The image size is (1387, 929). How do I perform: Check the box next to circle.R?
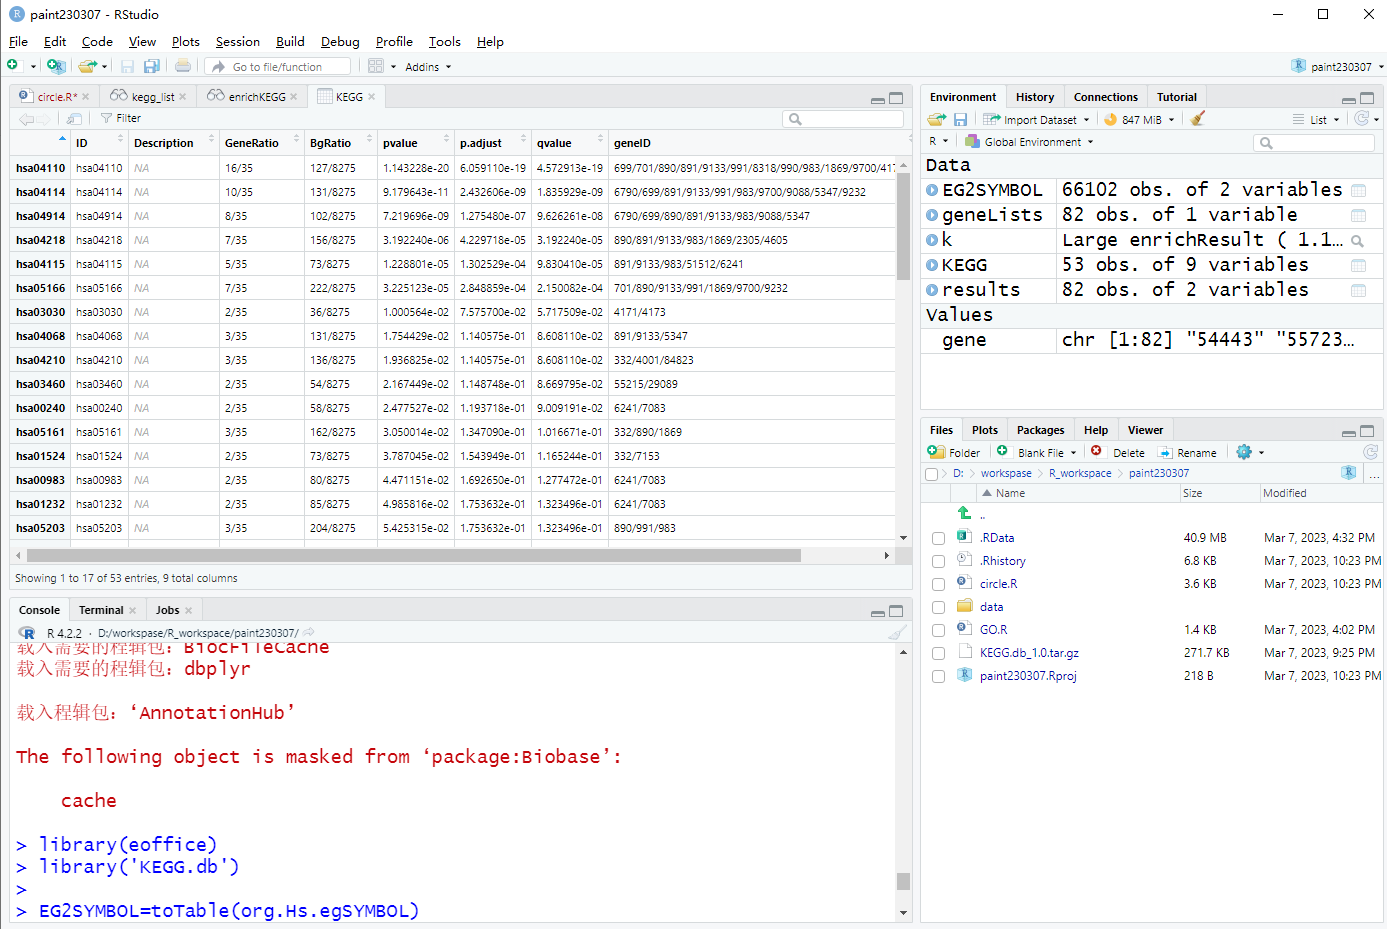(x=938, y=584)
